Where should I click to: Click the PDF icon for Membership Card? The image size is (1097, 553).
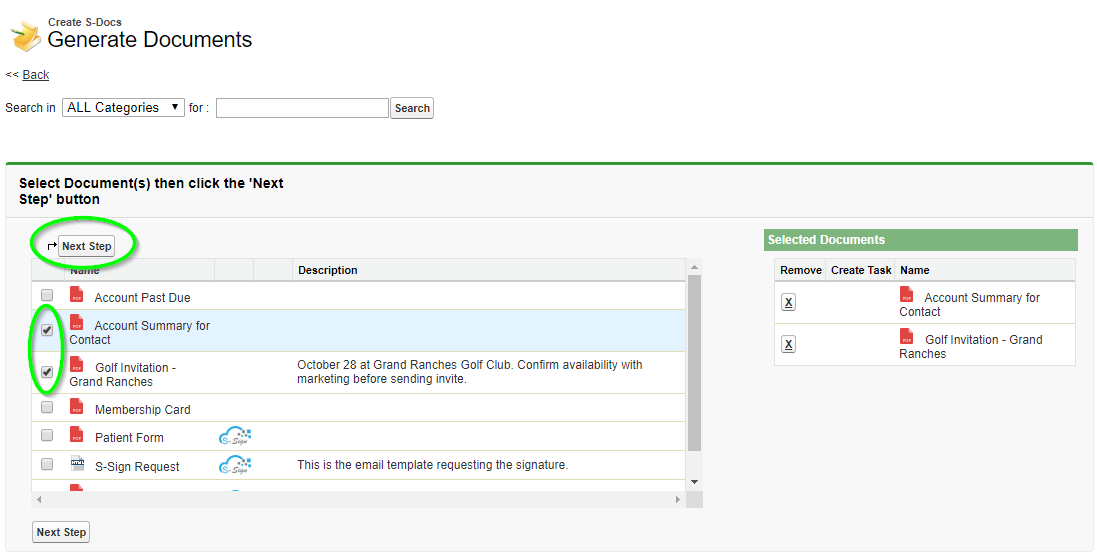pyautogui.click(x=76, y=407)
